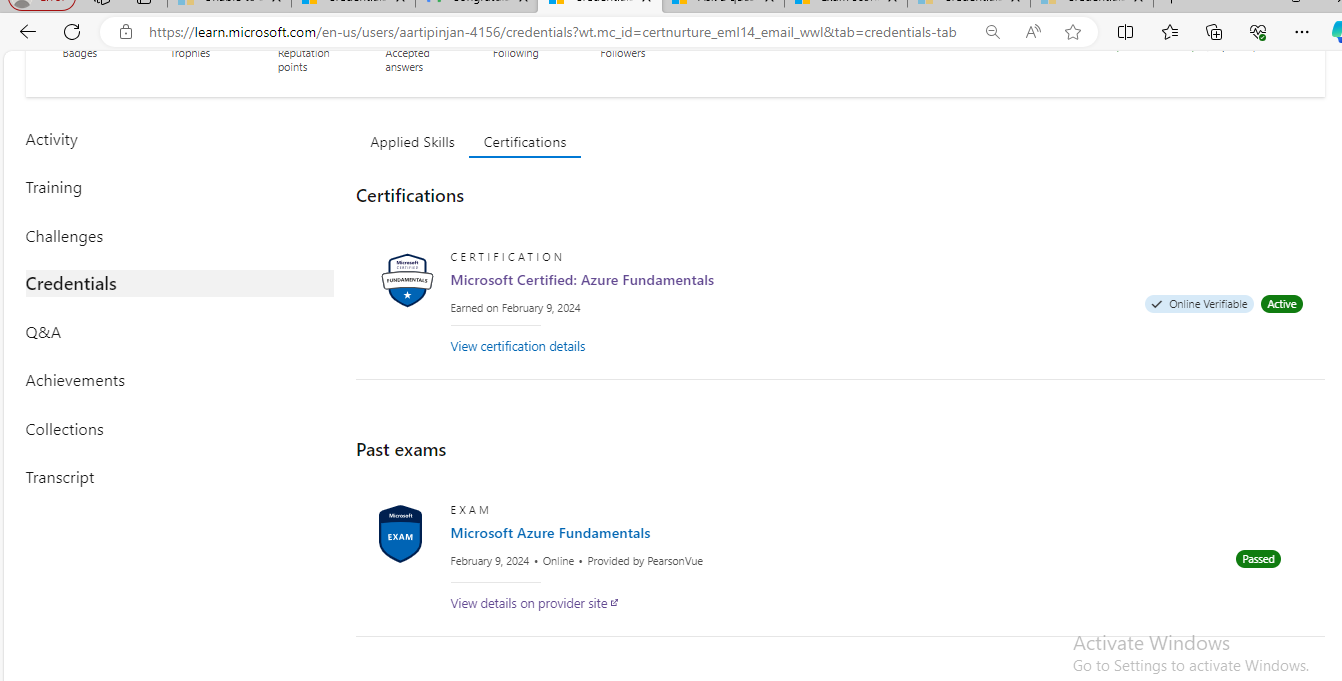This screenshot has width=1342, height=681.
Task: Click the Online Verifiable verification chip
Action: (1198, 304)
